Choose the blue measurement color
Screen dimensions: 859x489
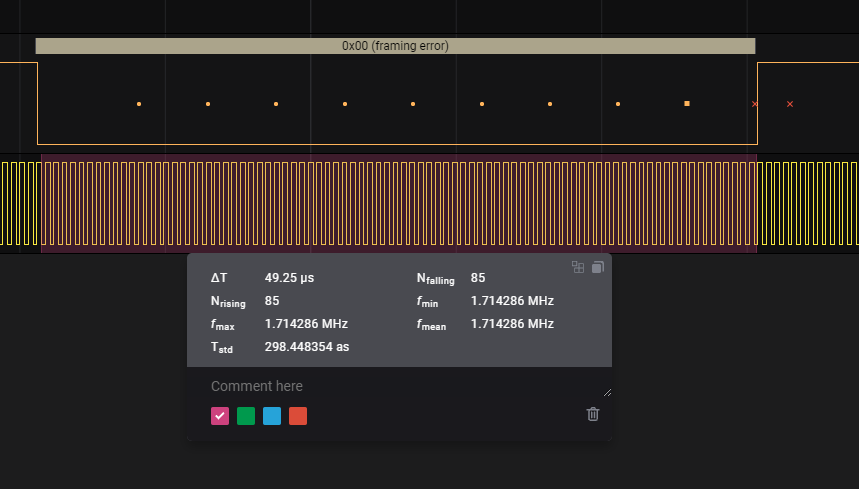(x=272, y=416)
